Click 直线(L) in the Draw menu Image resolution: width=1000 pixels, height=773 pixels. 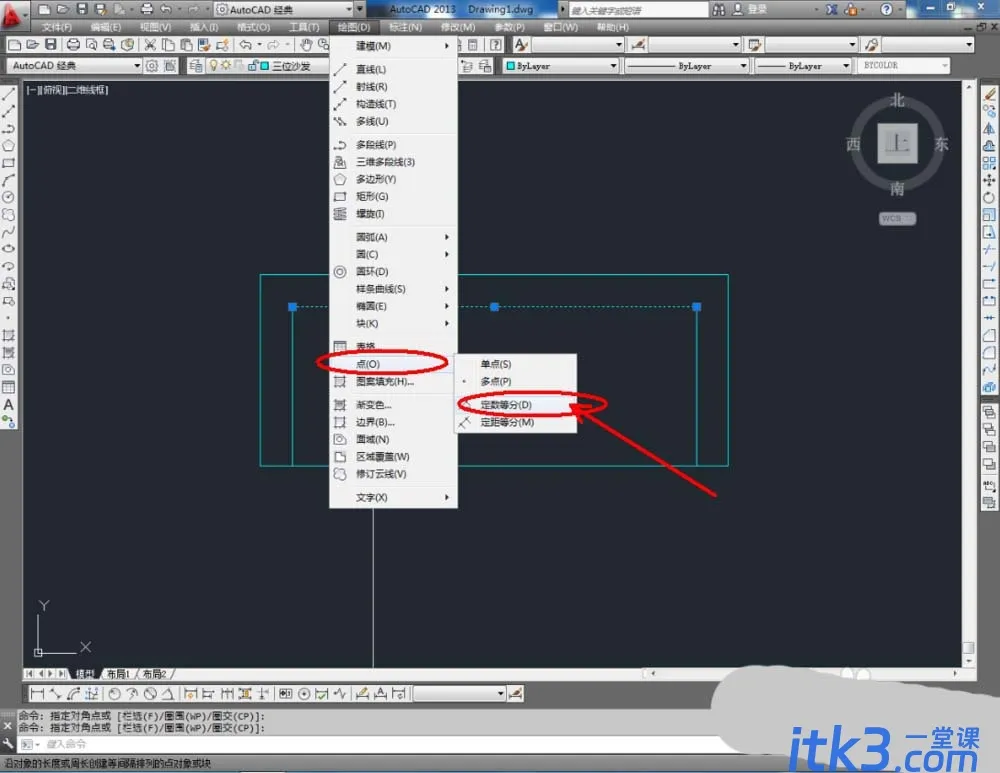(393, 70)
